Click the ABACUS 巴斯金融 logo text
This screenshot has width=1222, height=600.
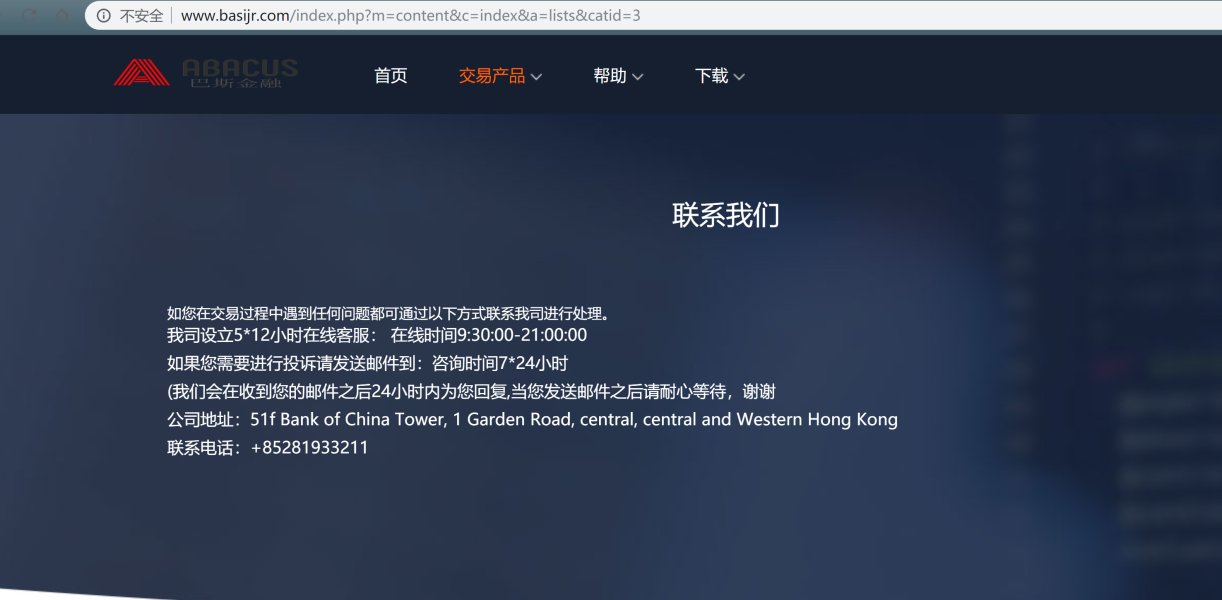point(240,73)
